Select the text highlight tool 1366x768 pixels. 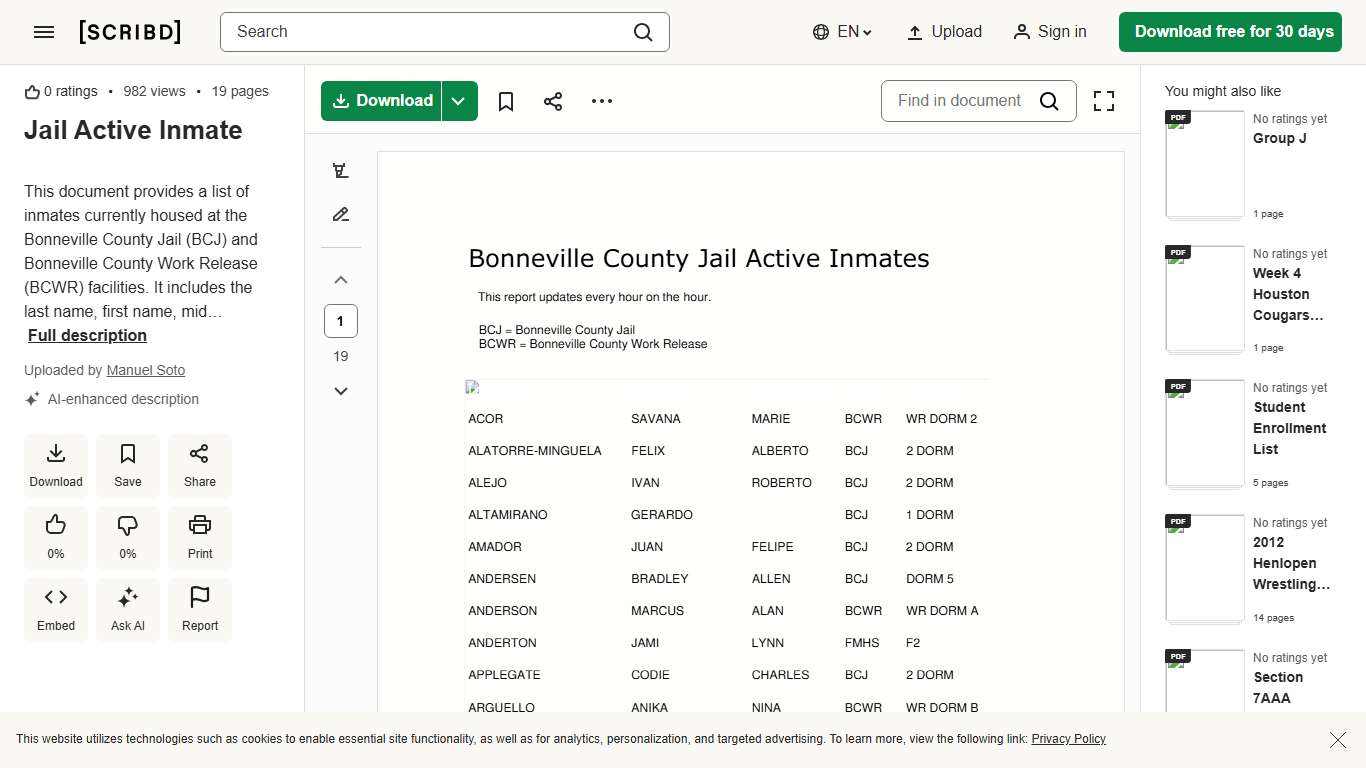click(x=341, y=170)
